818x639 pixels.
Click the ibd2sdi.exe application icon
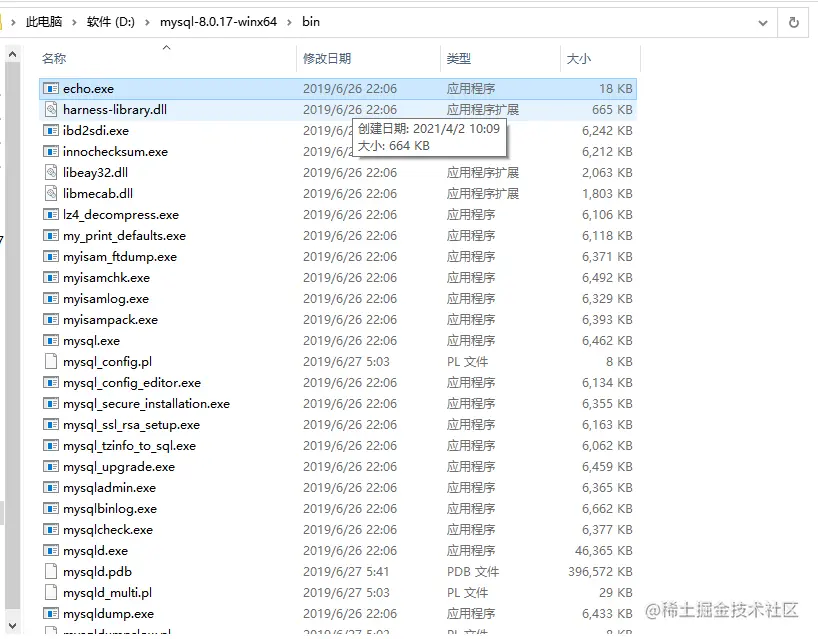point(51,130)
